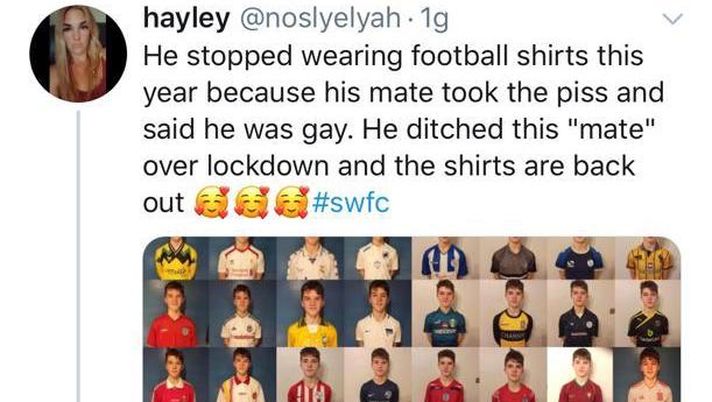Image resolution: width=712 pixels, height=402 pixels.
Task: Open the teal shirt photo in second row
Action: point(445,314)
